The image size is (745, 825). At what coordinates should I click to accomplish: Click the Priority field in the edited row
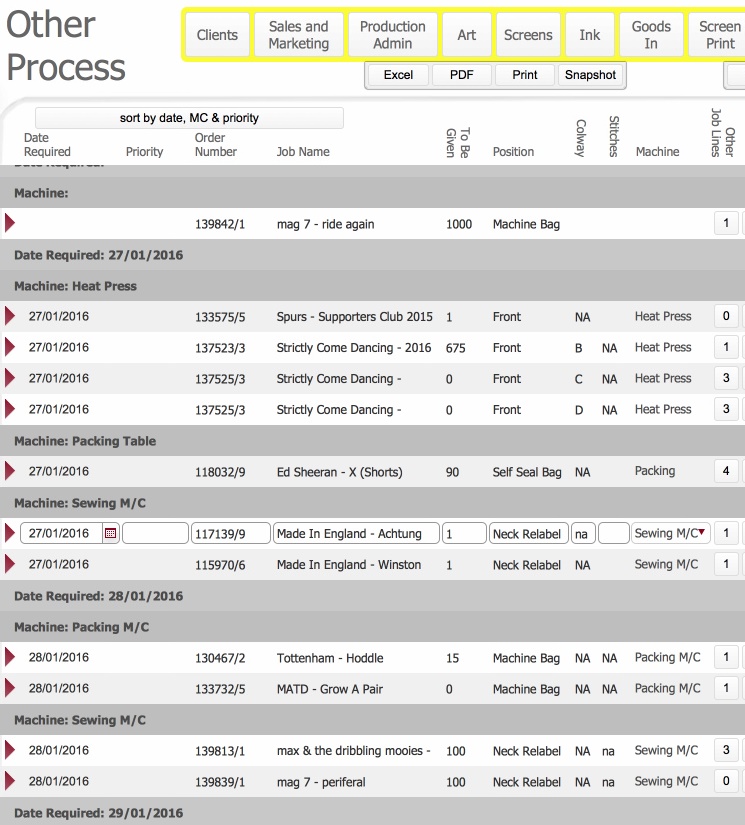pyautogui.click(x=155, y=534)
